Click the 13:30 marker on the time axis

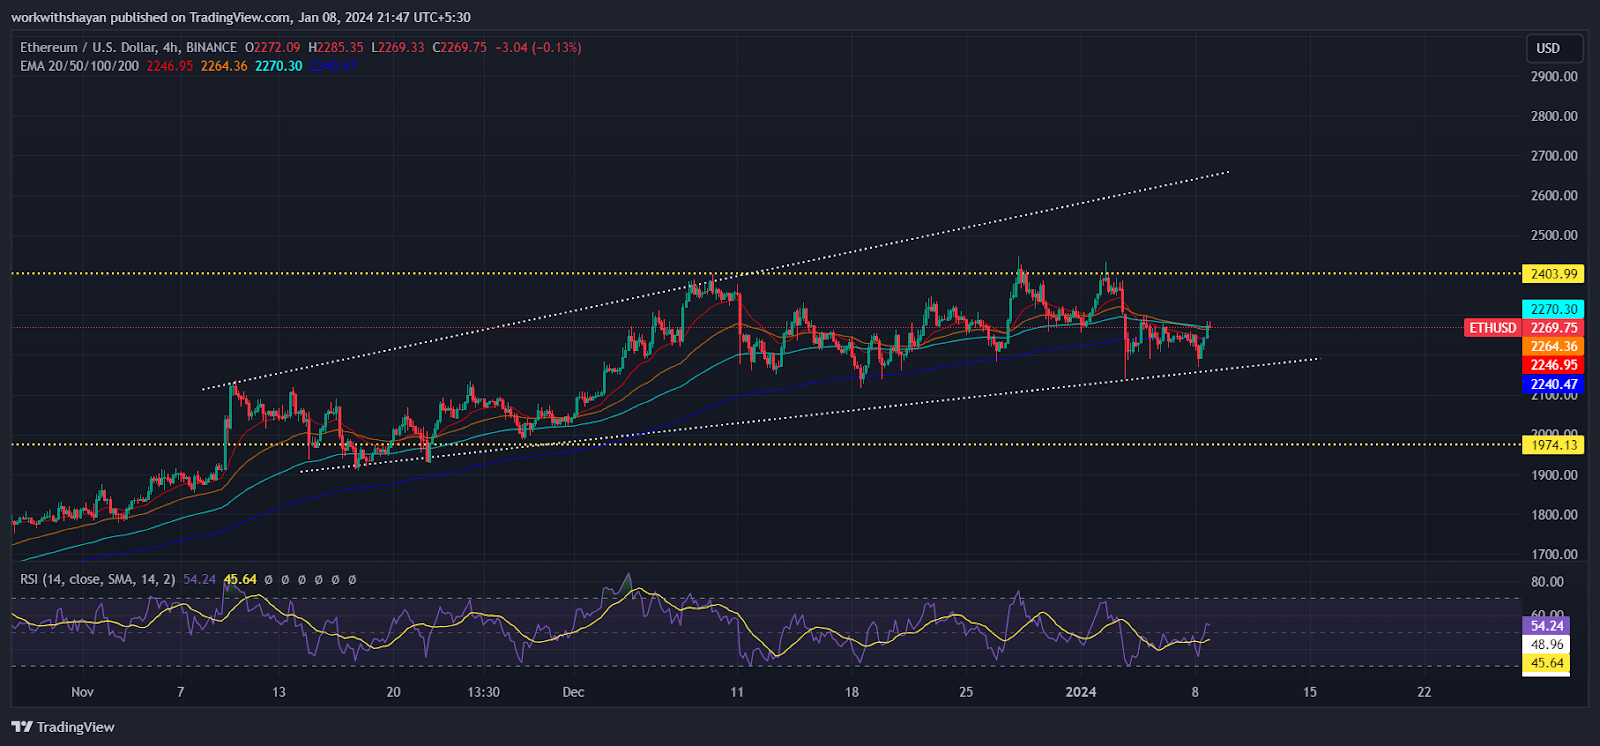tap(483, 692)
